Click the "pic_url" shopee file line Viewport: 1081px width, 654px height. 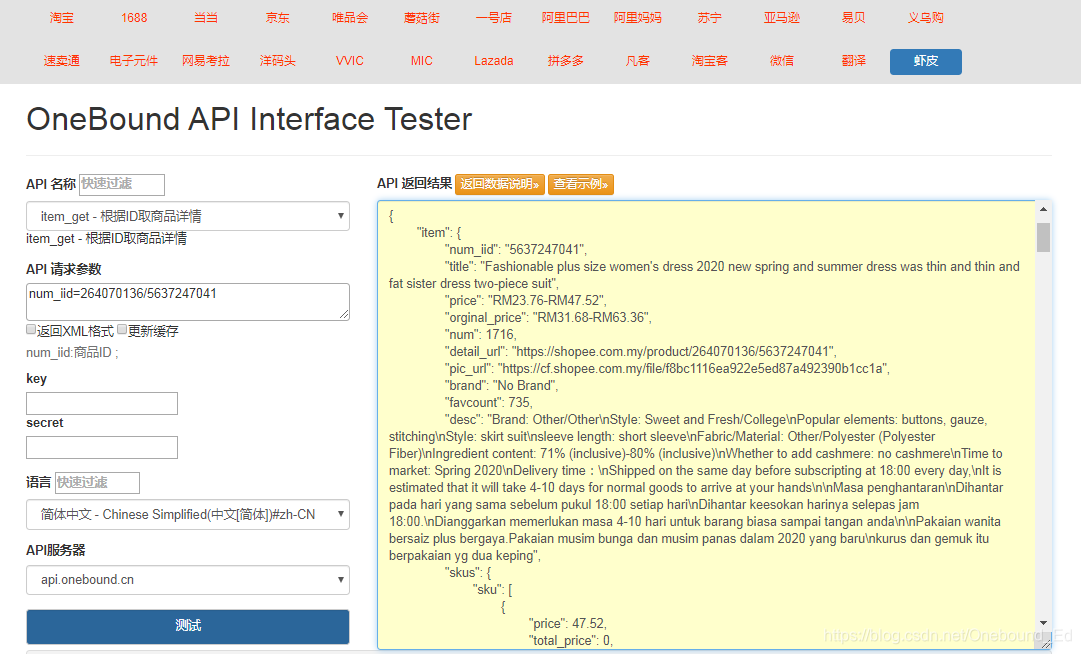point(667,369)
